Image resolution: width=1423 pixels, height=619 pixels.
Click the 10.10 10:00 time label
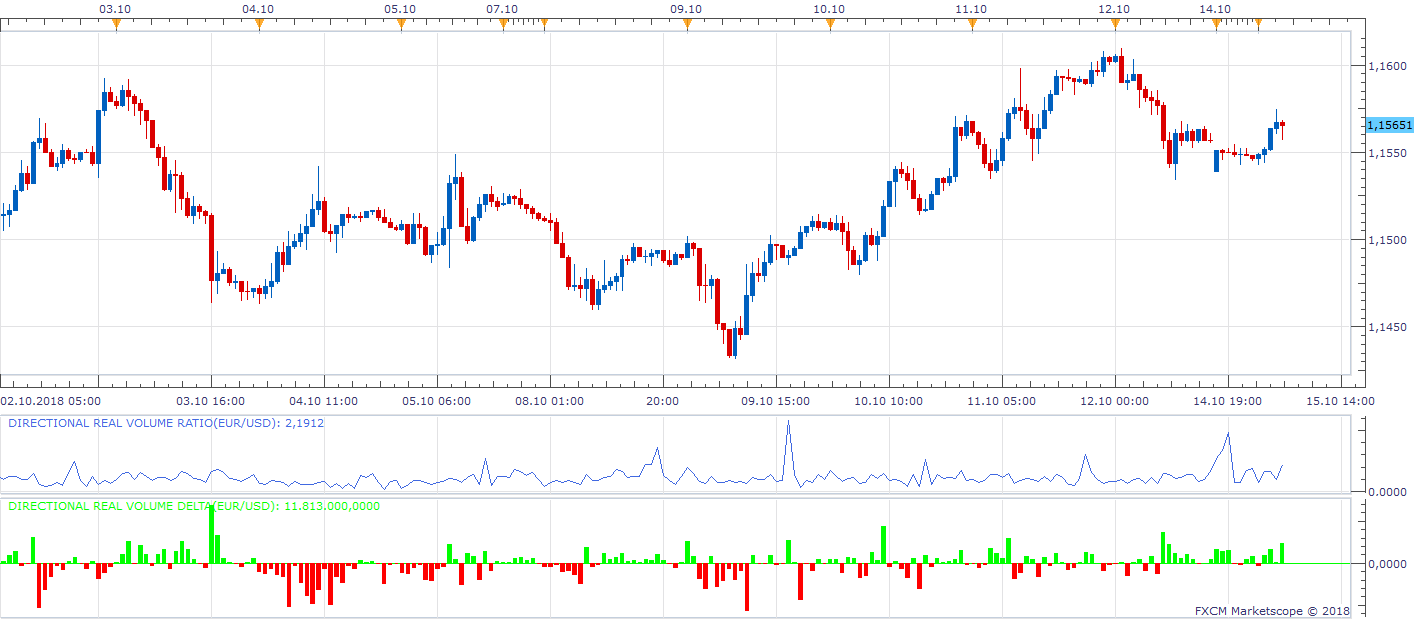[890, 401]
